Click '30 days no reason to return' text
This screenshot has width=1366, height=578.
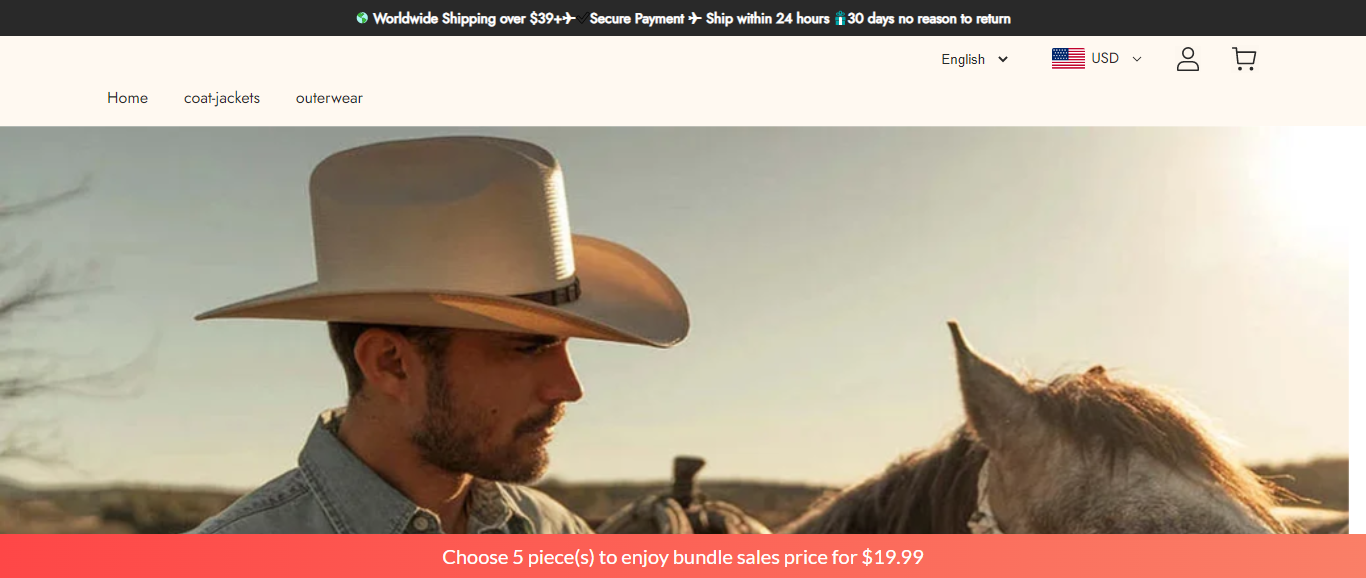tap(929, 18)
